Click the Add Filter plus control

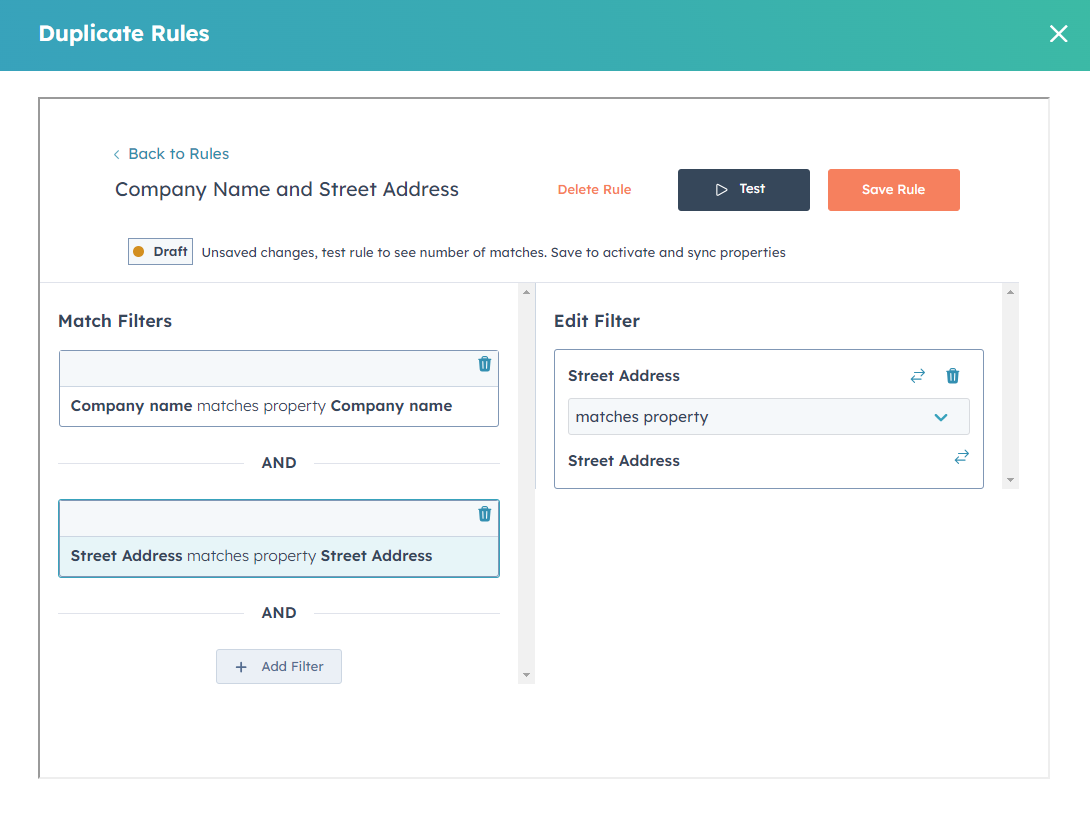pyautogui.click(x=239, y=666)
